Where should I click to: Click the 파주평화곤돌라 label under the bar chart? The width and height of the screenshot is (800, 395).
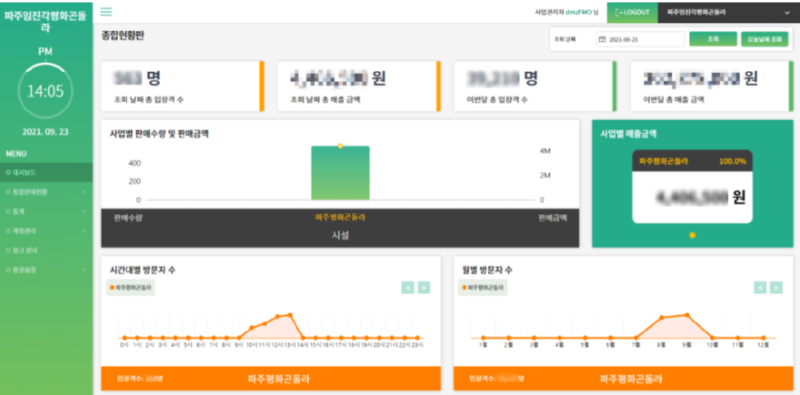point(340,217)
